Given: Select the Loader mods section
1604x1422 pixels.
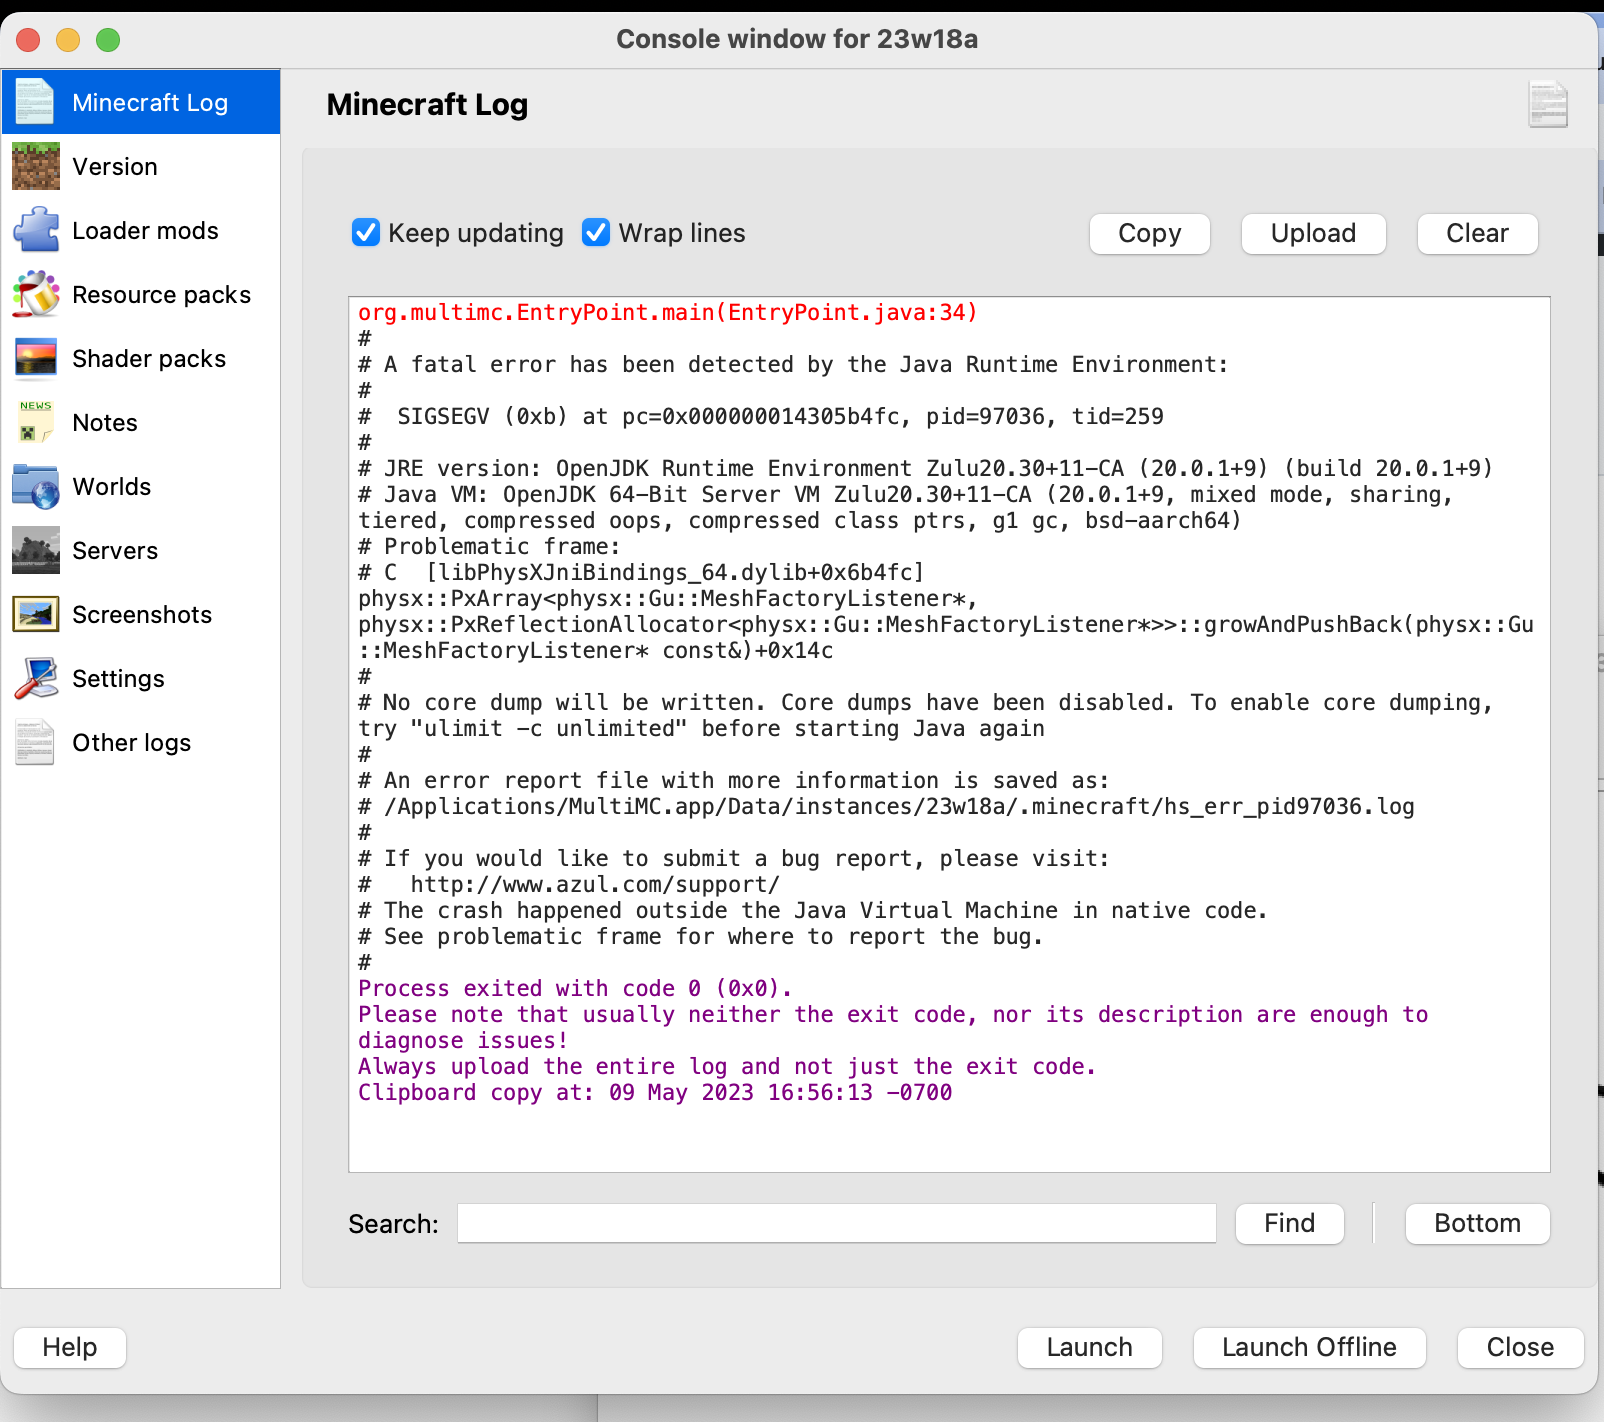Looking at the screenshot, I should 145,230.
